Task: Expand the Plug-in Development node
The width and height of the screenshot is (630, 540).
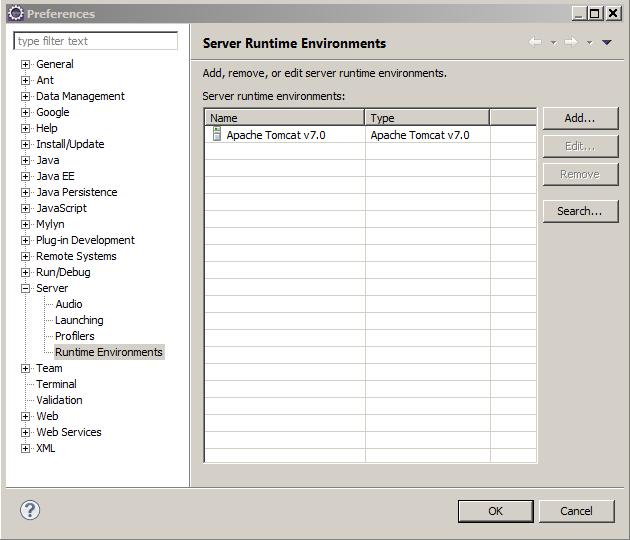Action: tap(25, 241)
